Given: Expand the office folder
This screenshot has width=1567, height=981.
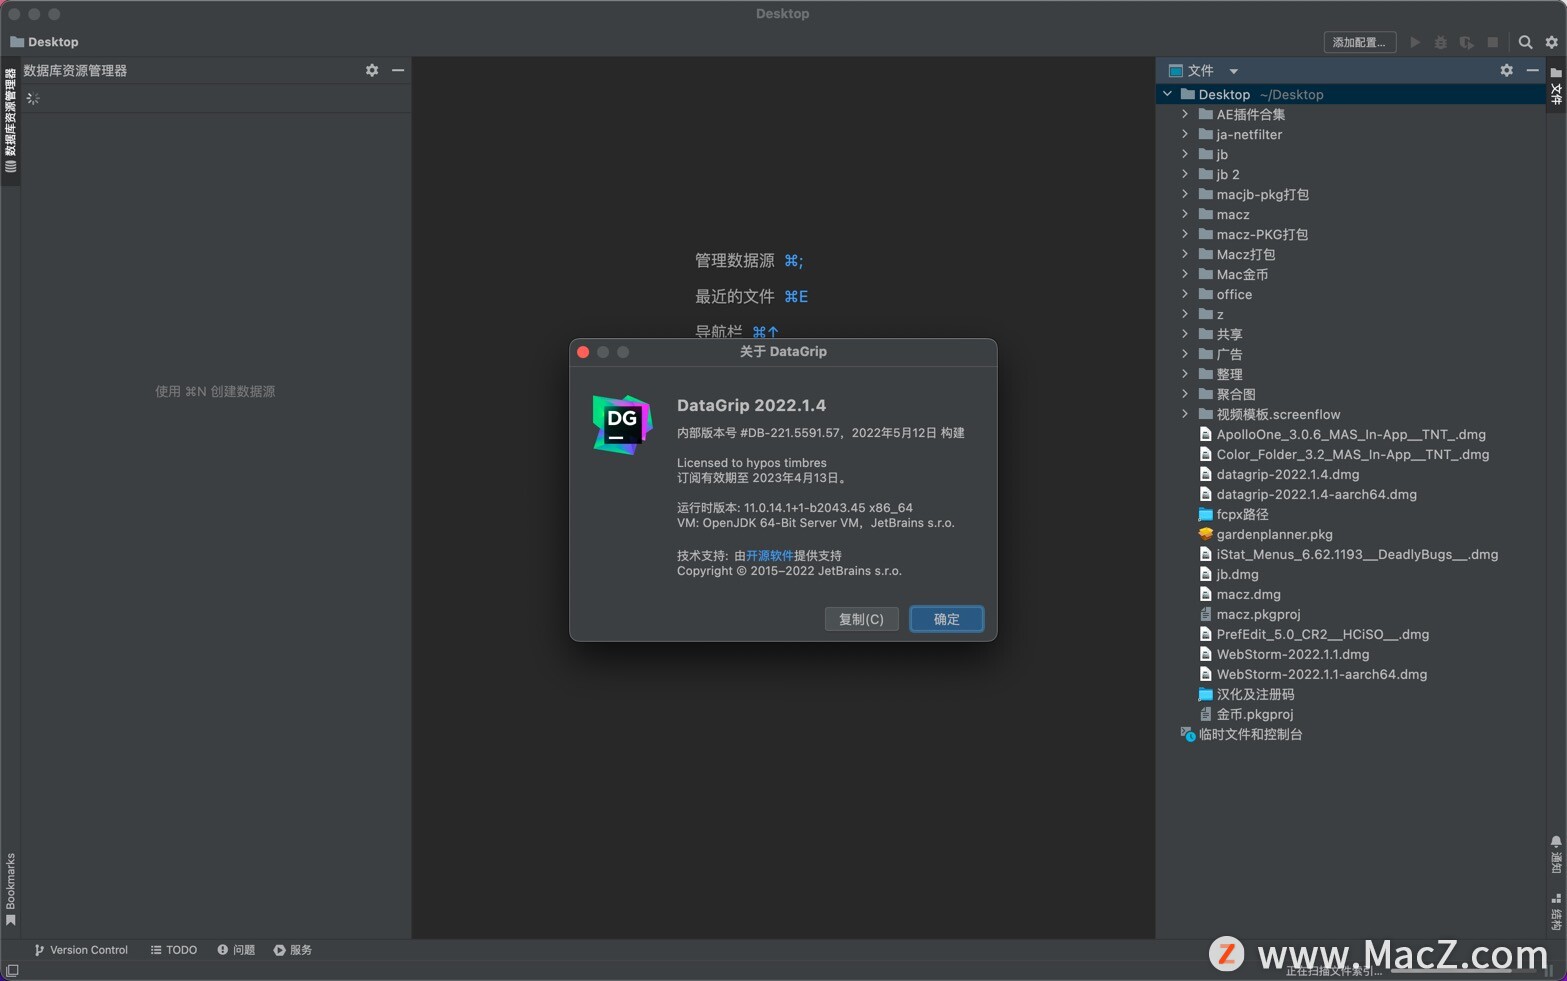Looking at the screenshot, I should pyautogui.click(x=1185, y=294).
